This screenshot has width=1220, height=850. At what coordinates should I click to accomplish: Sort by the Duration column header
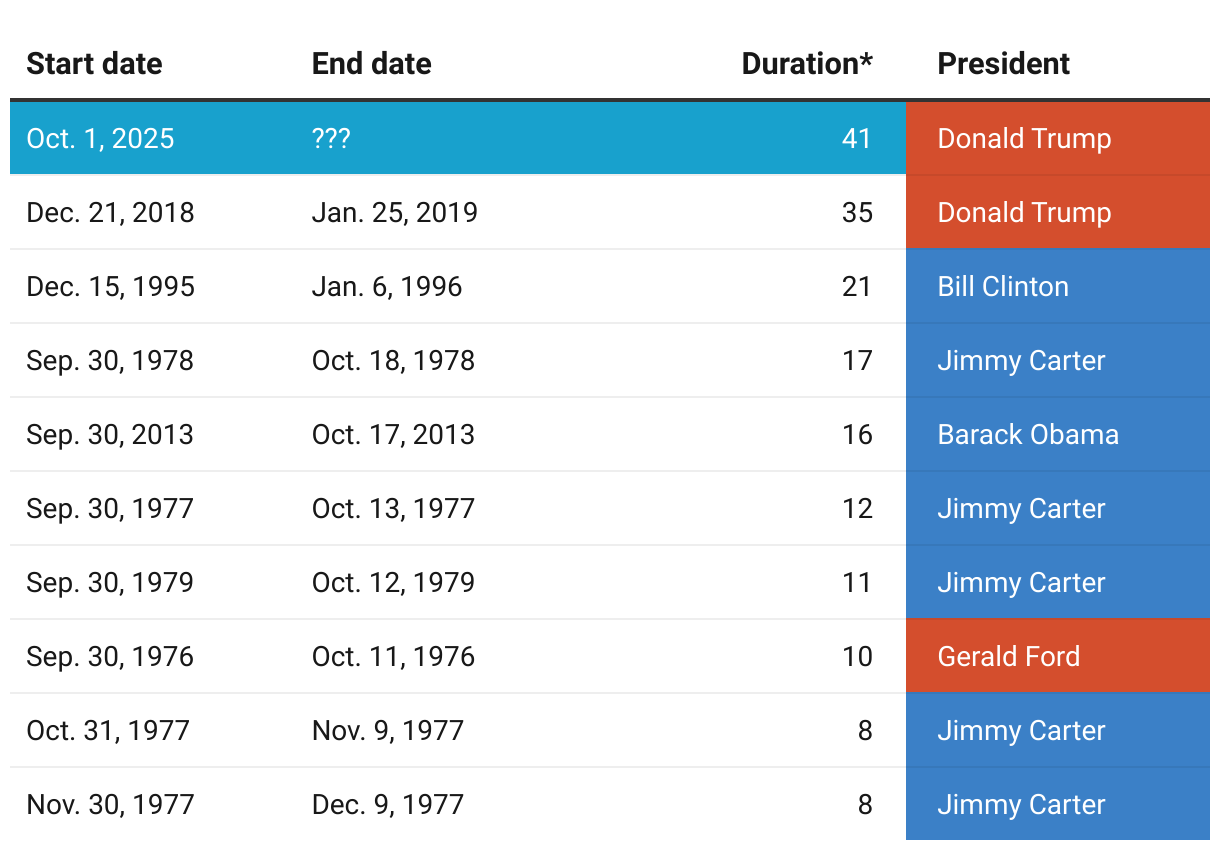(806, 64)
